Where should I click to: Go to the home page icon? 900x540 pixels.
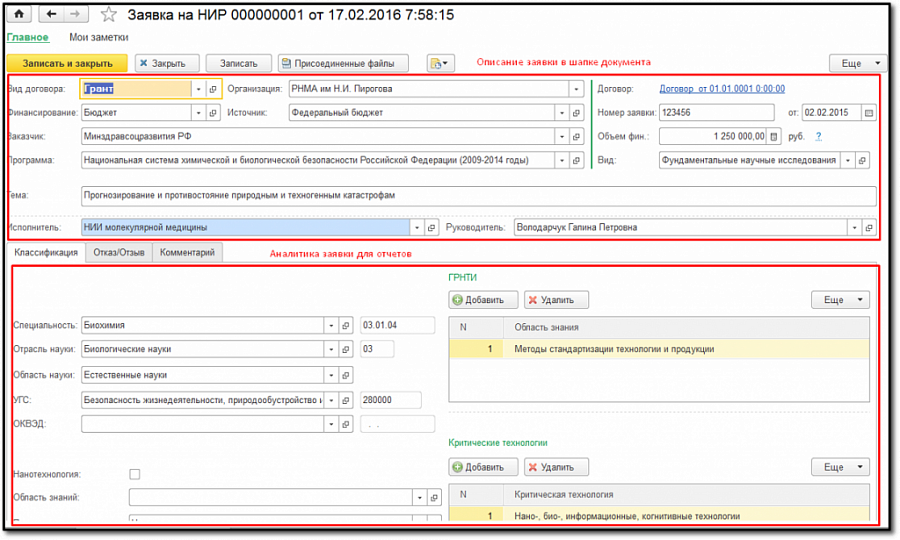coord(19,14)
